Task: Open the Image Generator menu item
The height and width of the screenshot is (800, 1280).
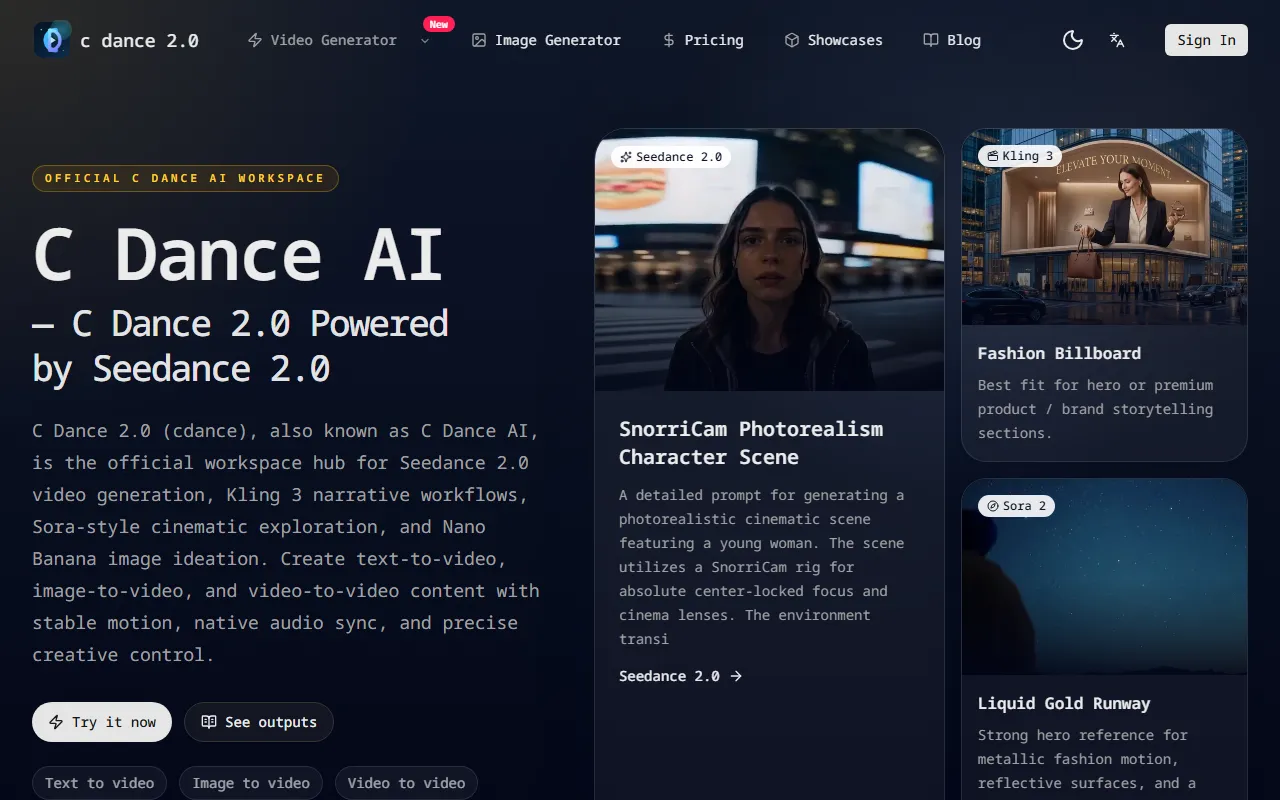Action: [546, 40]
